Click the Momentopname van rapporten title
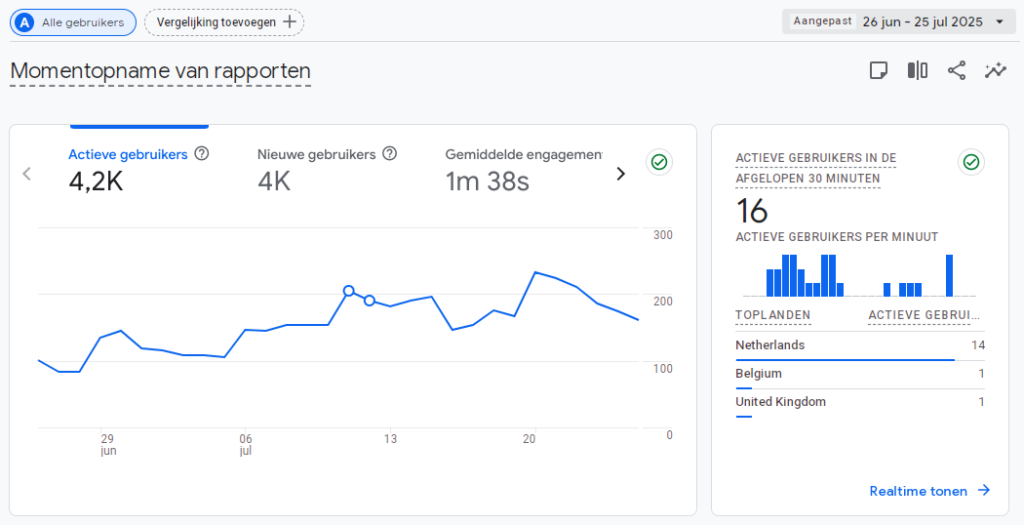This screenshot has height=525, width=1024. (161, 71)
